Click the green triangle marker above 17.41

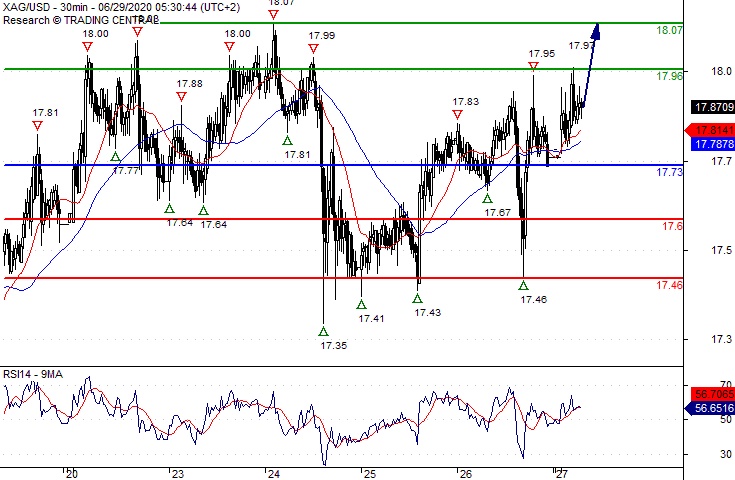point(361,305)
